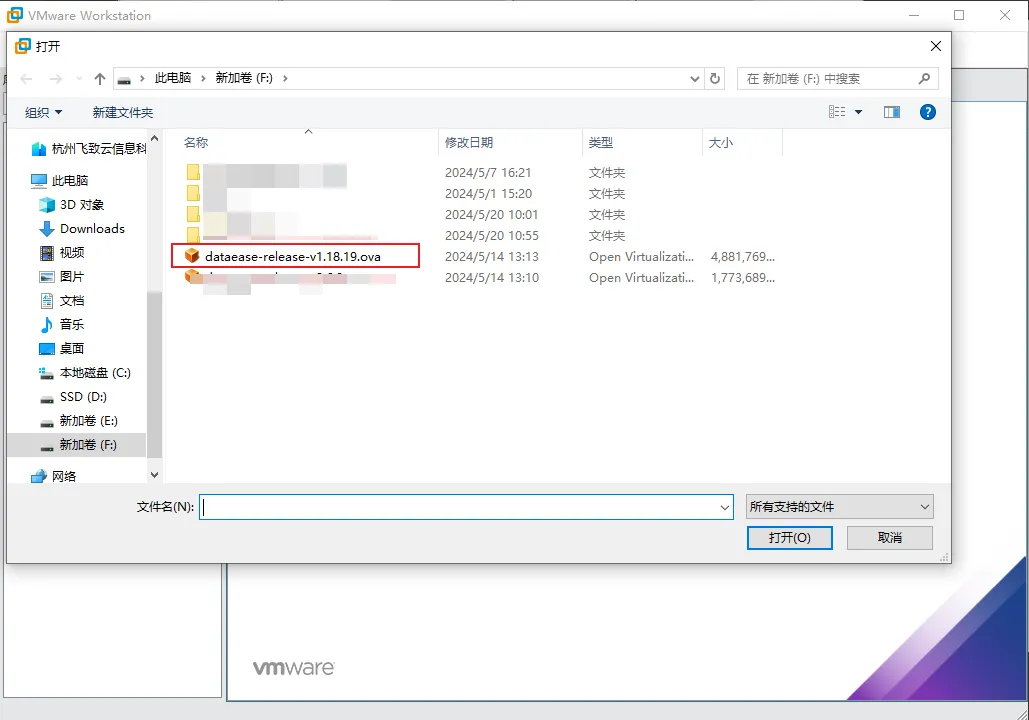Screen dimensions: 1029x720
Task: Toggle the preview pane icon
Action: coord(892,112)
